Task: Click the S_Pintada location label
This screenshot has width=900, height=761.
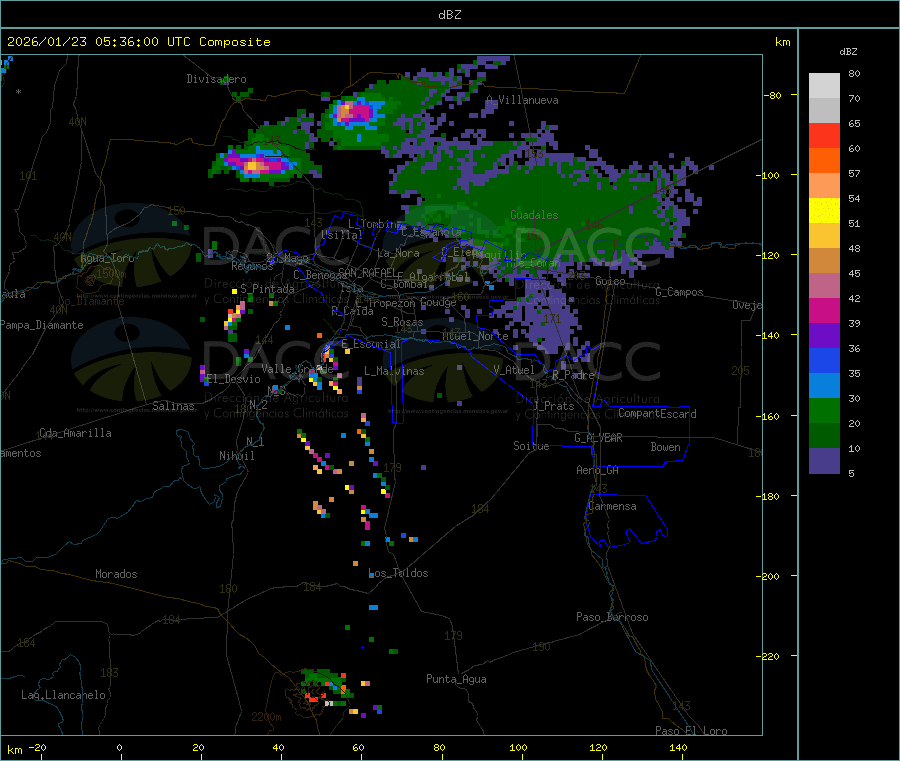Action: coord(267,289)
